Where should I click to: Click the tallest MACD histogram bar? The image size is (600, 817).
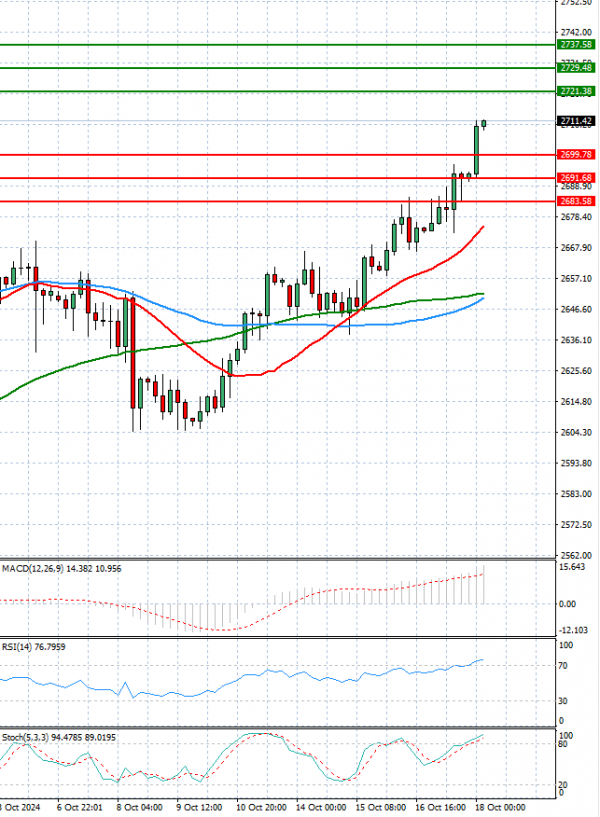[x=484, y=585]
